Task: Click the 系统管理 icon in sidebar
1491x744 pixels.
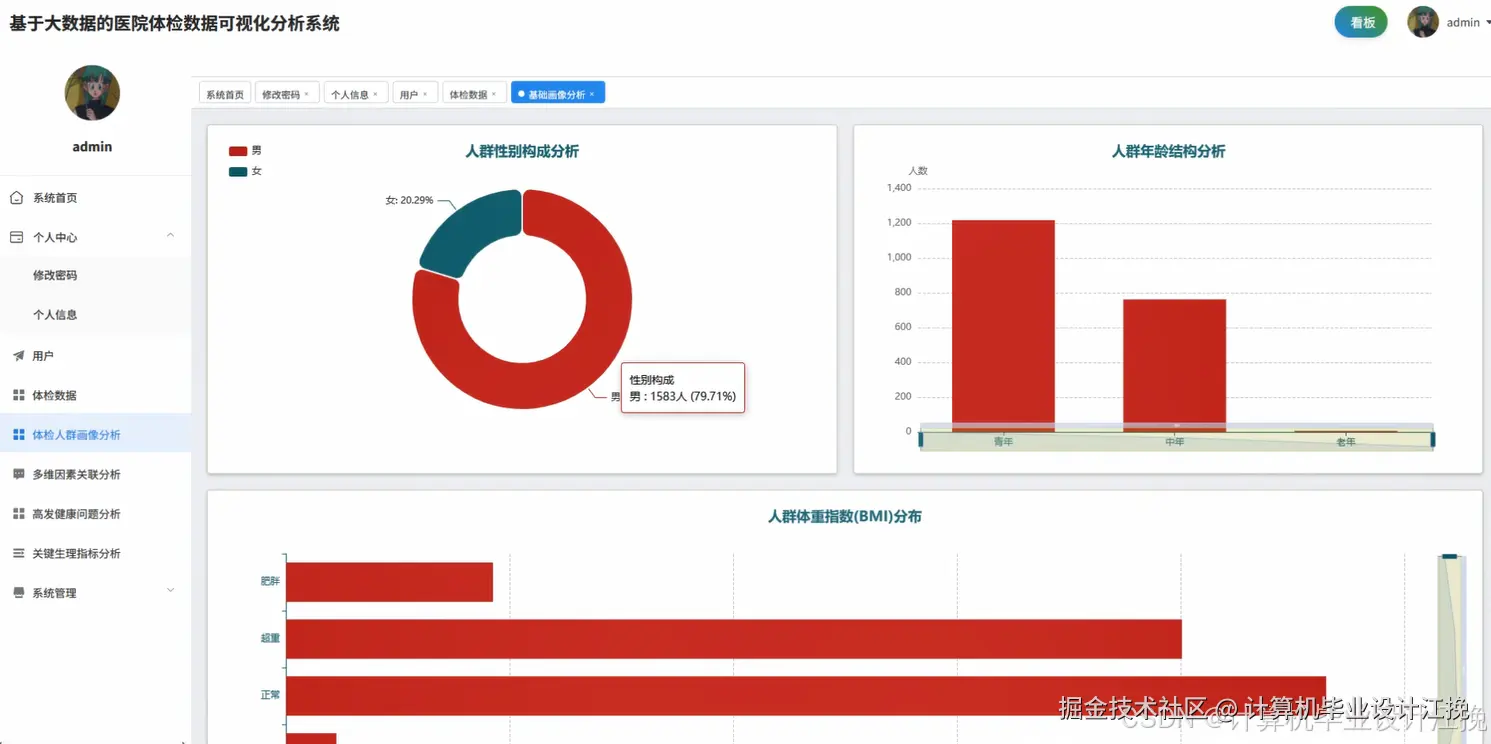Action: click(18, 593)
